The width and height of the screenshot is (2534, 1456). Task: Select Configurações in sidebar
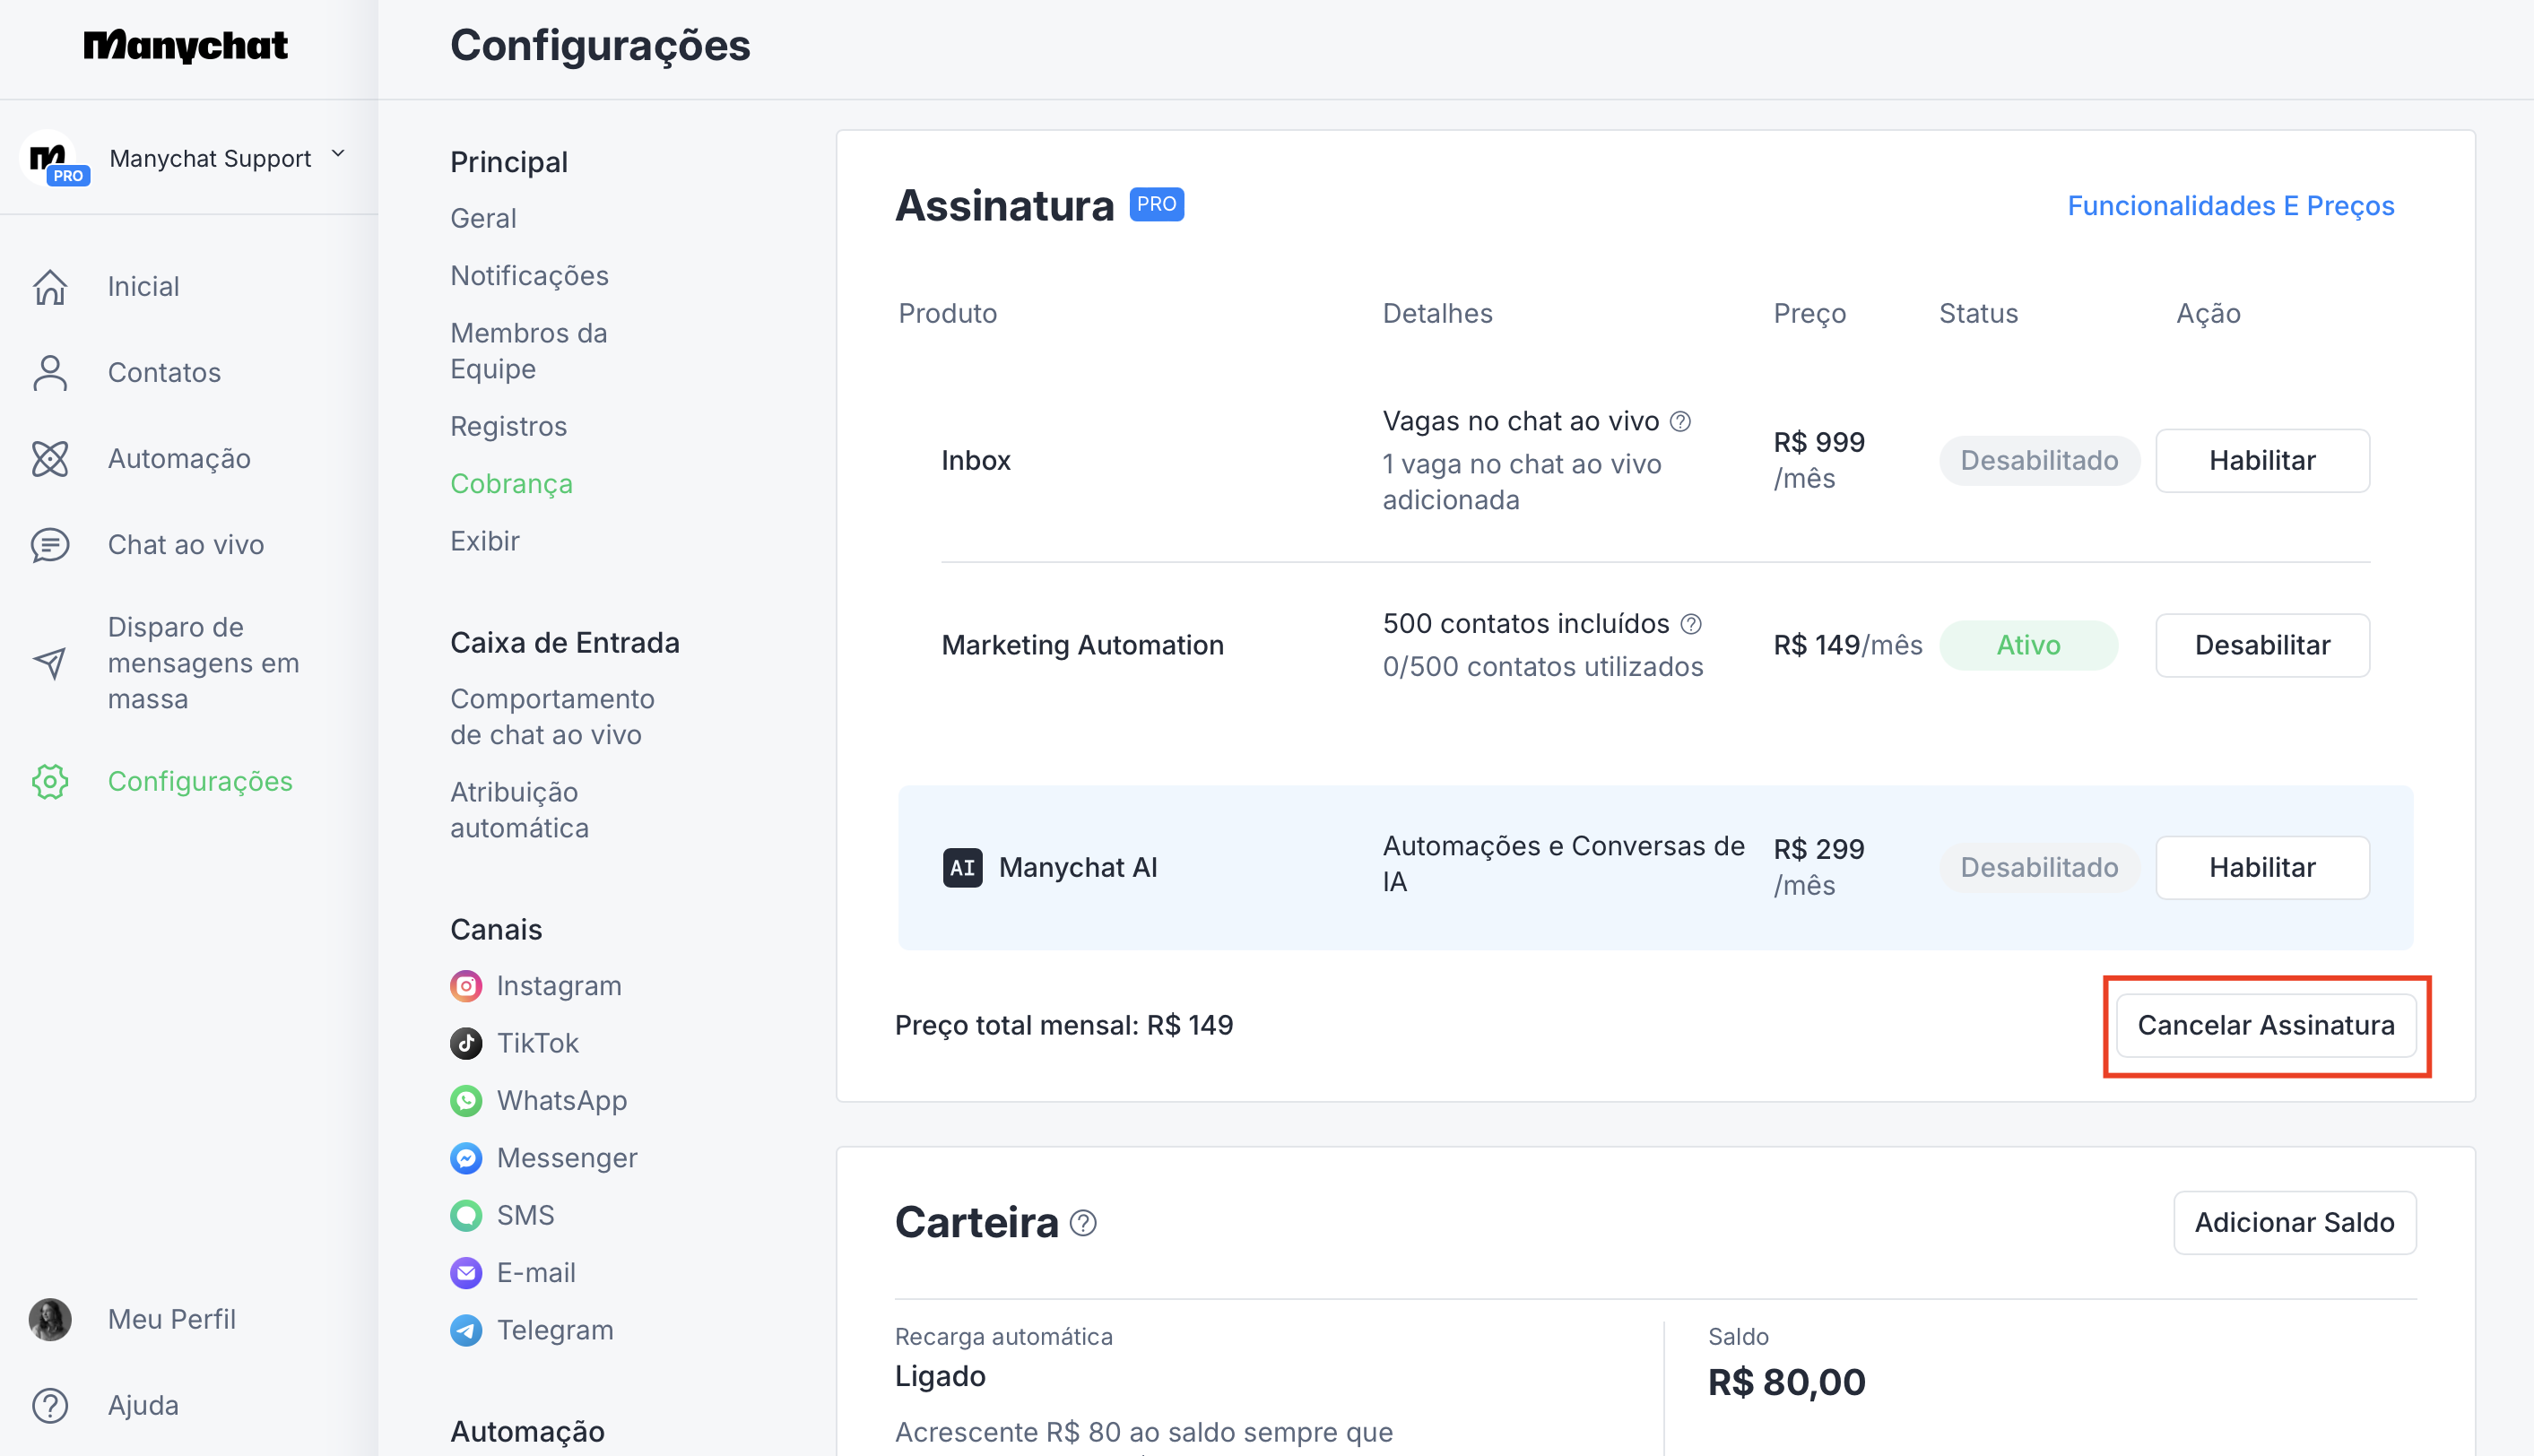coord(200,781)
